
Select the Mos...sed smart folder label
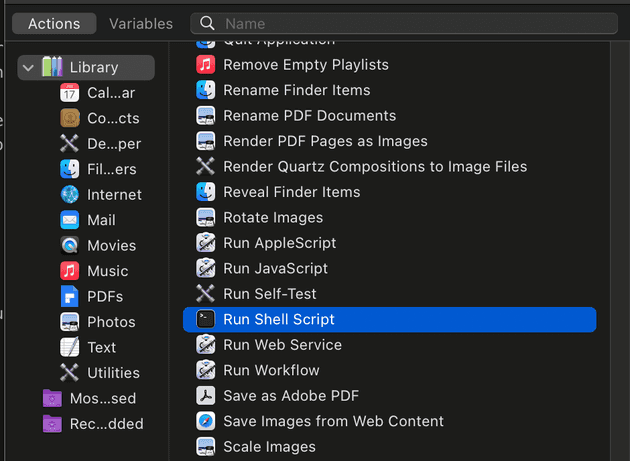(103, 398)
